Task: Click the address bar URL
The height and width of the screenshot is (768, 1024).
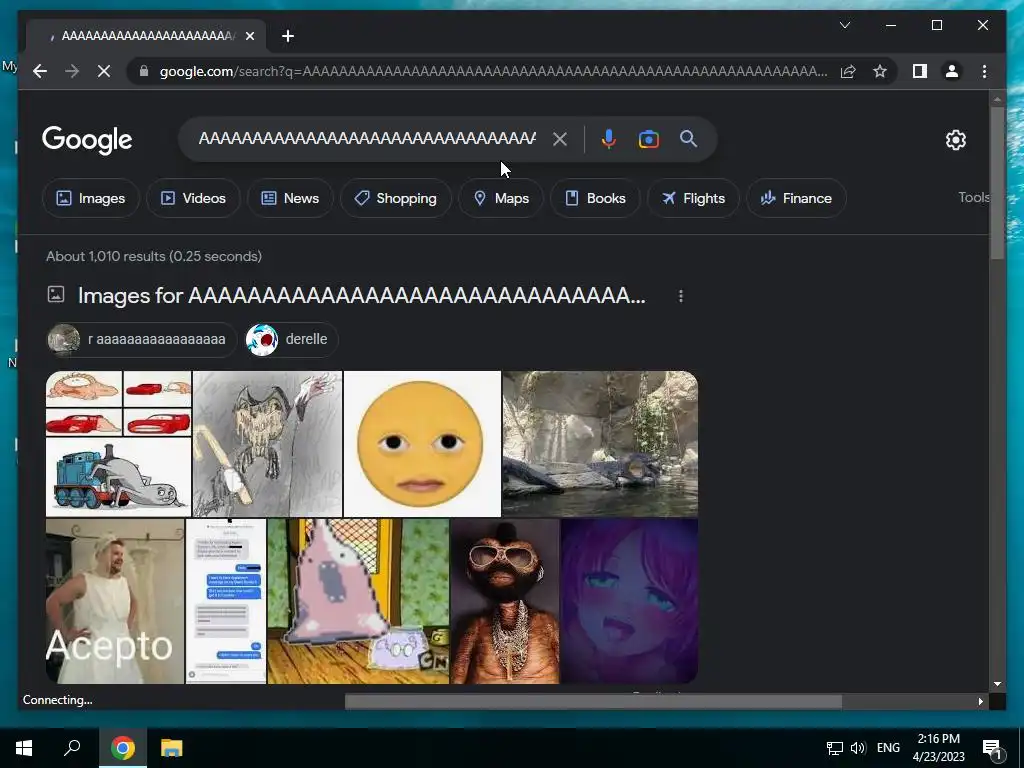Action: coord(493,71)
